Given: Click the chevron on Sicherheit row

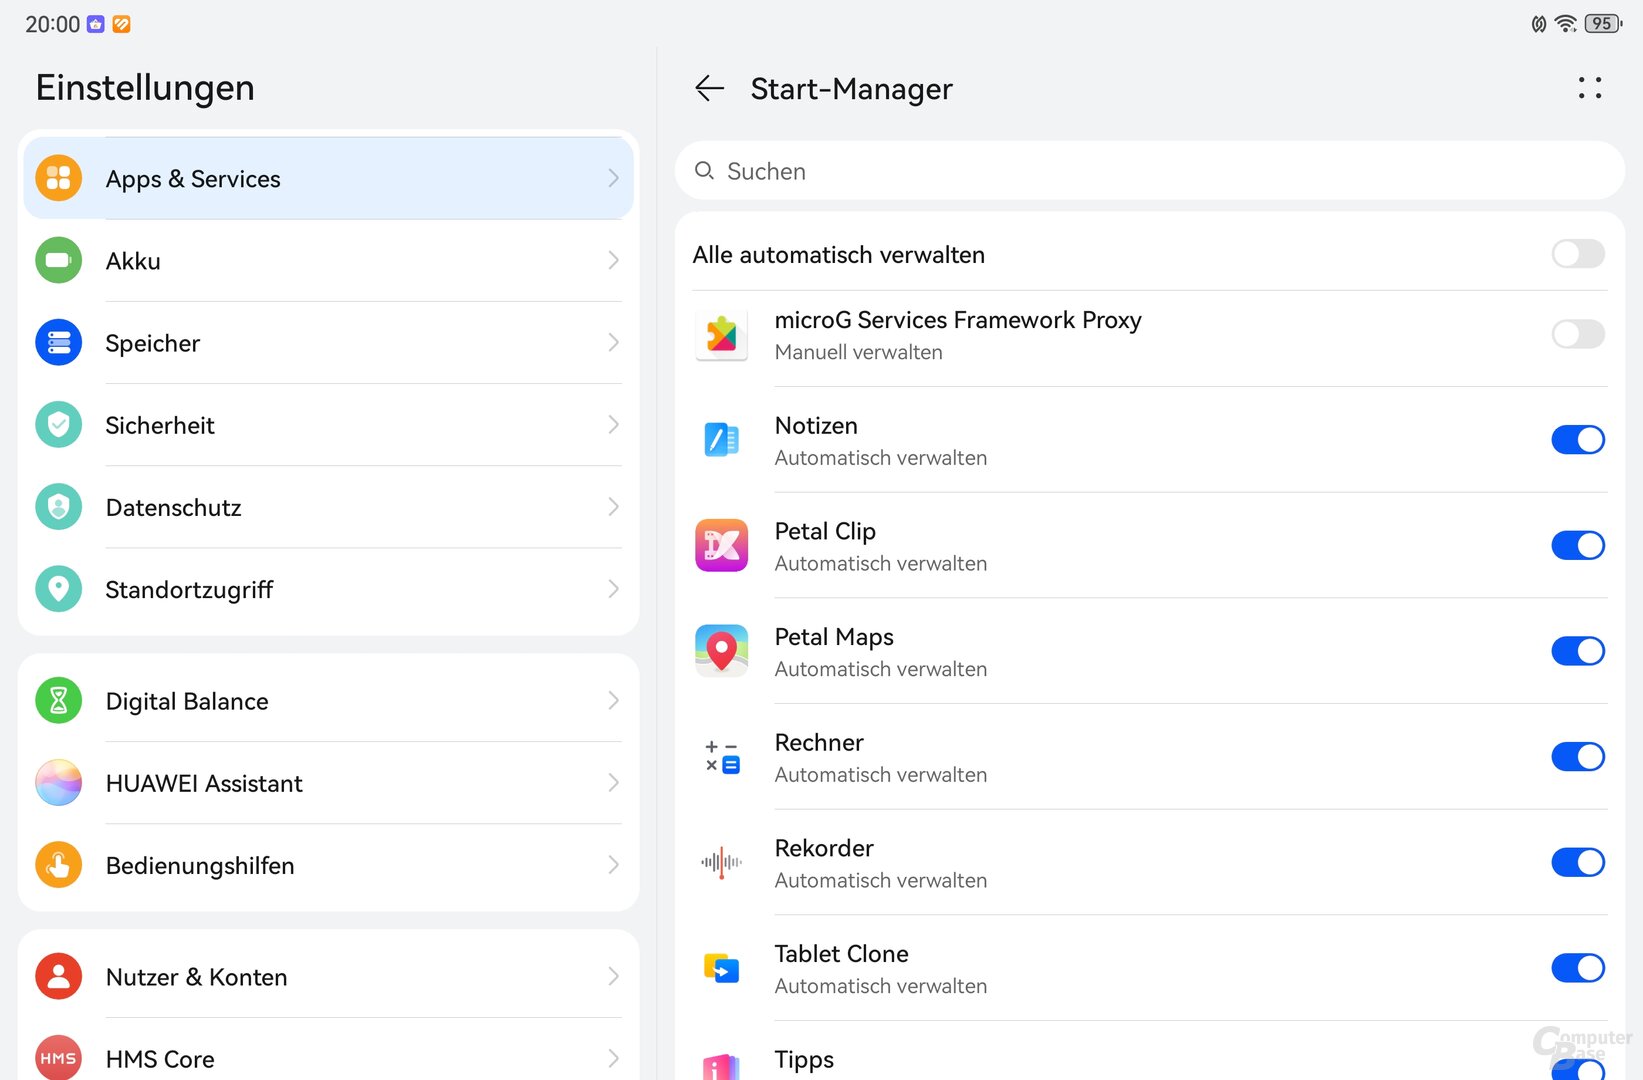Looking at the screenshot, I should tap(613, 425).
